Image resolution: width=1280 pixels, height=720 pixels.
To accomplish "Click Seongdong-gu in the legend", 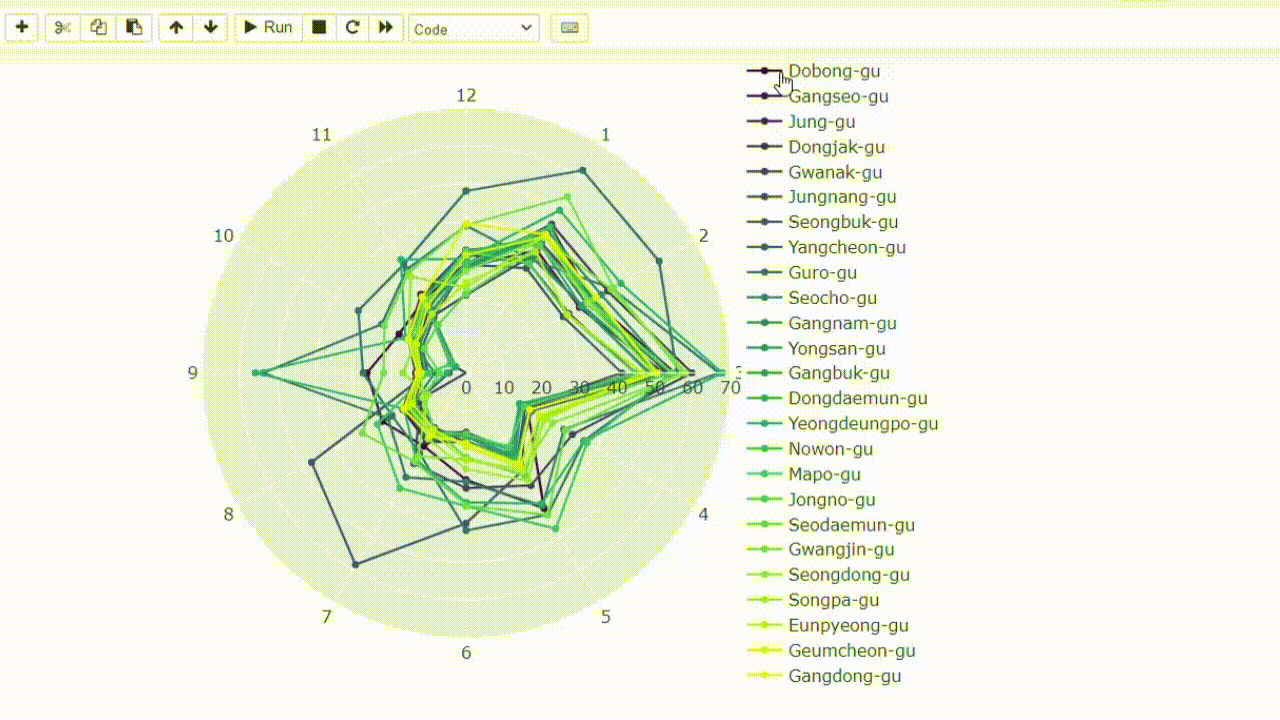I will [829, 574].
